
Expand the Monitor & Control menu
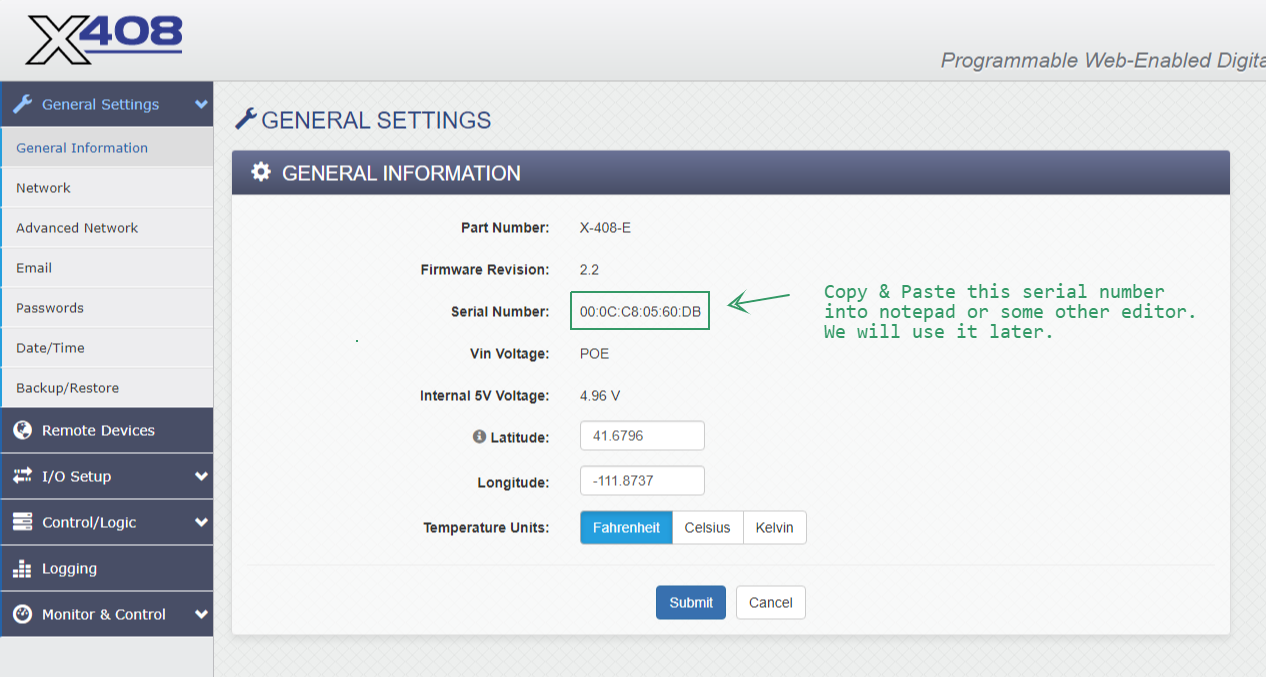click(203, 614)
